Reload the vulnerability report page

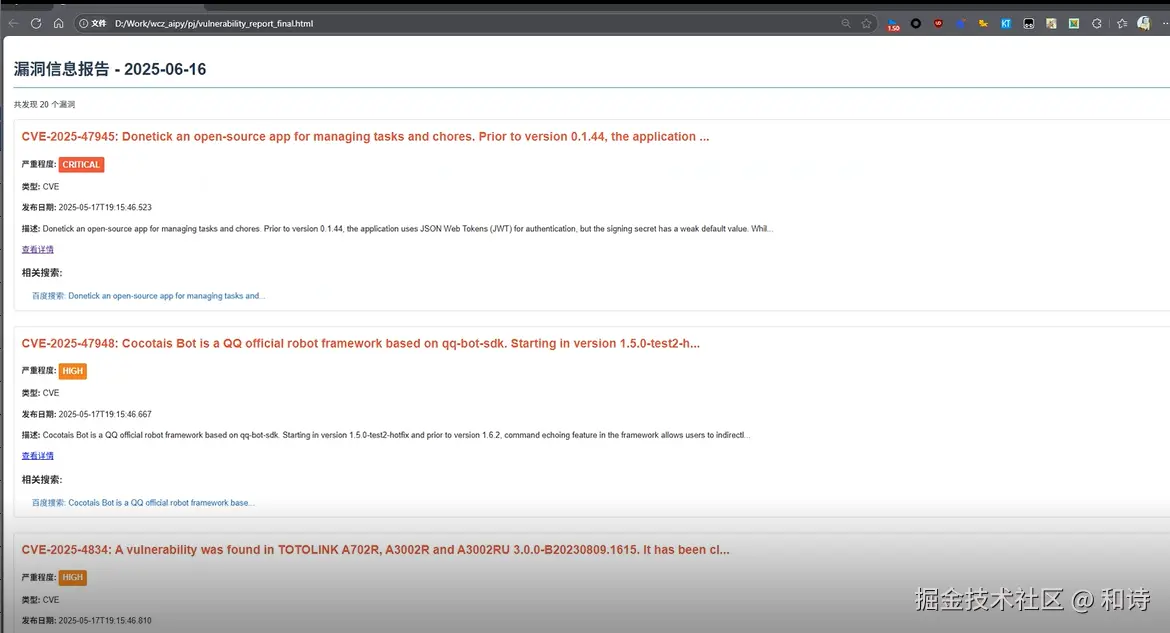(x=36, y=24)
